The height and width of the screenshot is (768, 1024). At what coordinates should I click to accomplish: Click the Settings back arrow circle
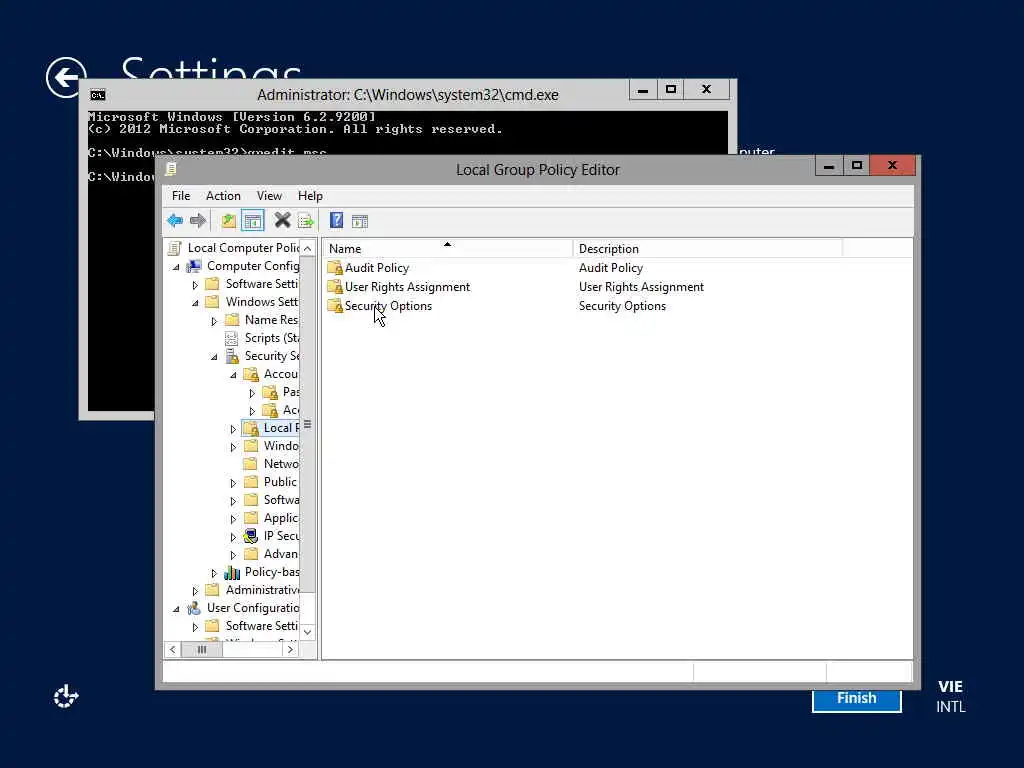pos(66,78)
